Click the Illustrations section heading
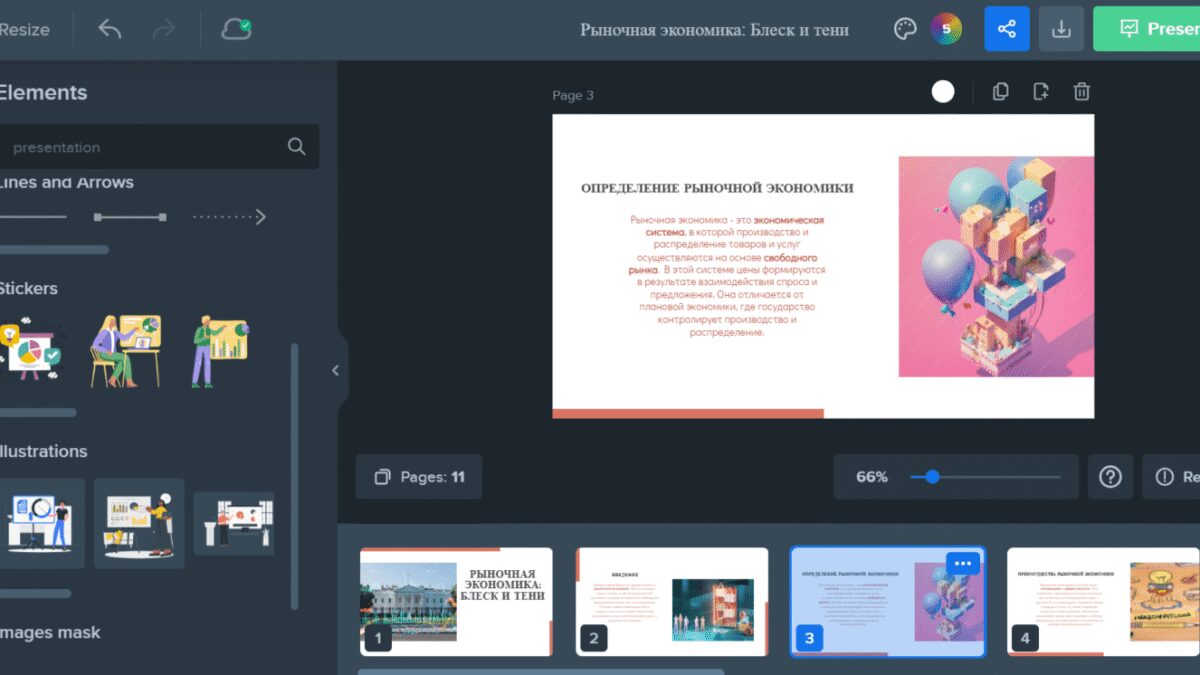This screenshot has height=675, width=1200. (43, 451)
